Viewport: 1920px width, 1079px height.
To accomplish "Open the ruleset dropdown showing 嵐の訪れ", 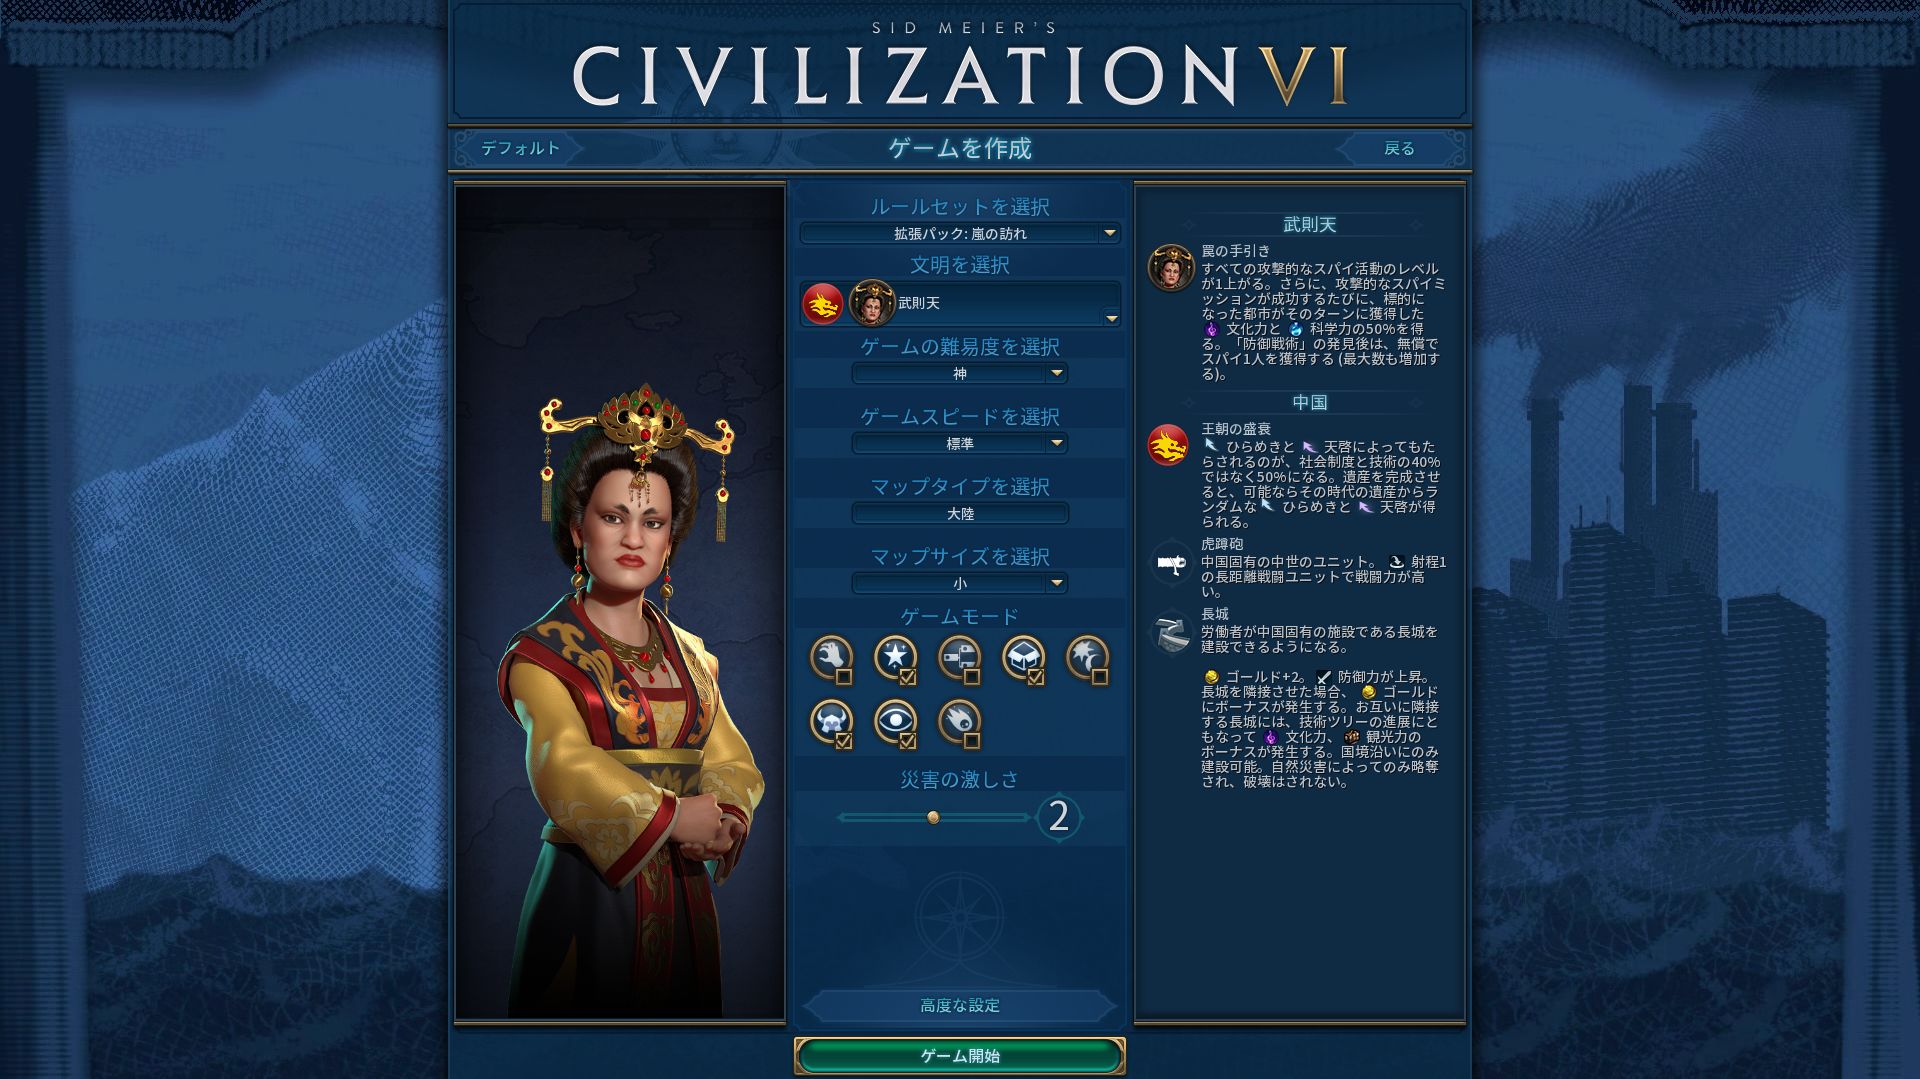I will pyautogui.click(x=960, y=233).
